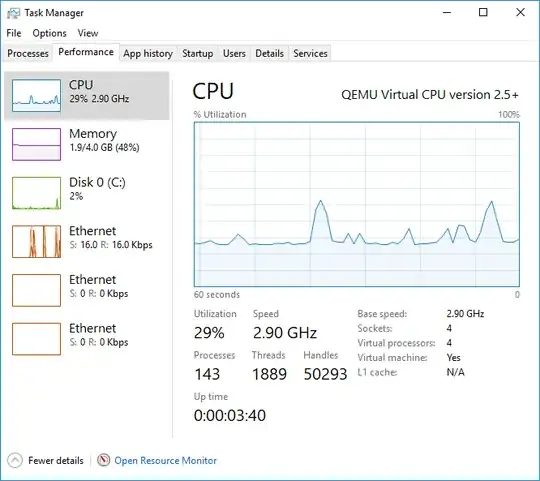This screenshot has width=540, height=481.
Task: Open Resource Monitor link
Action: point(165,461)
